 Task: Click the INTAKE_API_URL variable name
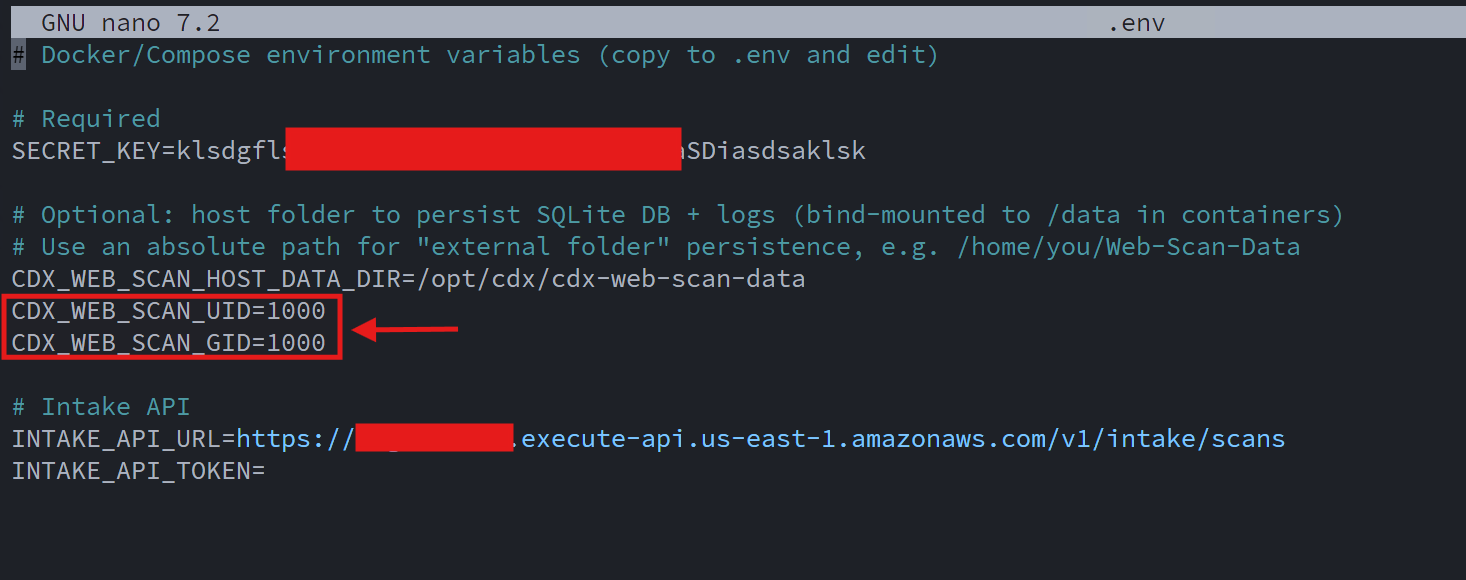(116, 439)
